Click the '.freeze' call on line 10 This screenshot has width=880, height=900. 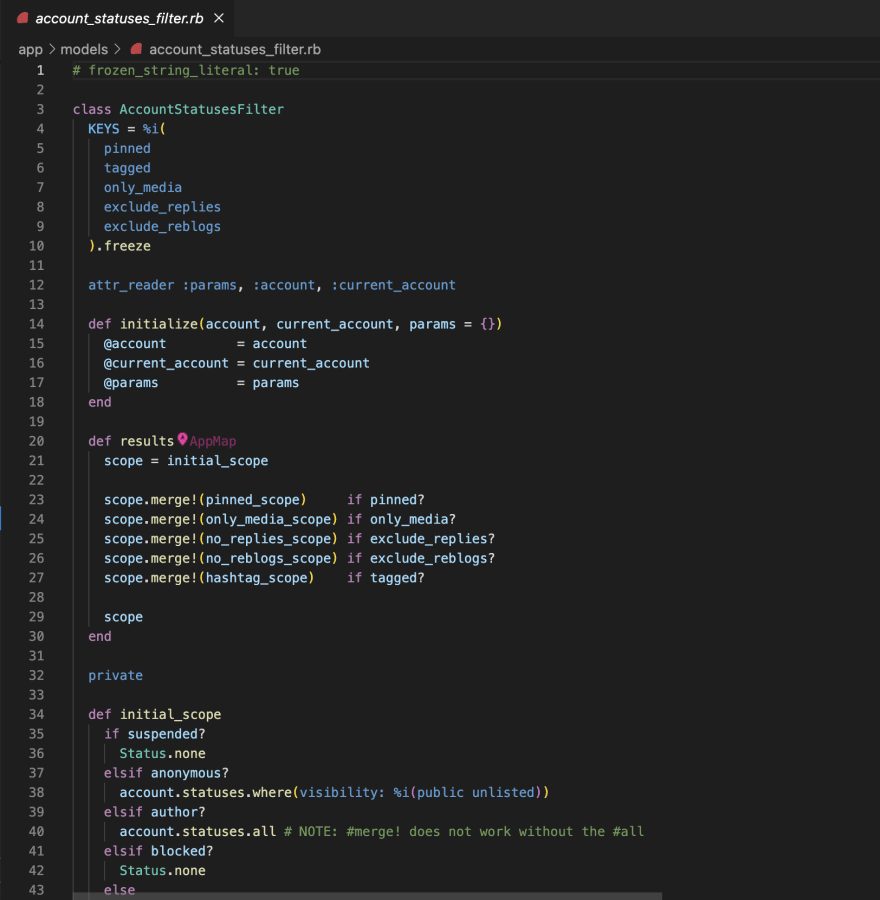[x=123, y=246]
